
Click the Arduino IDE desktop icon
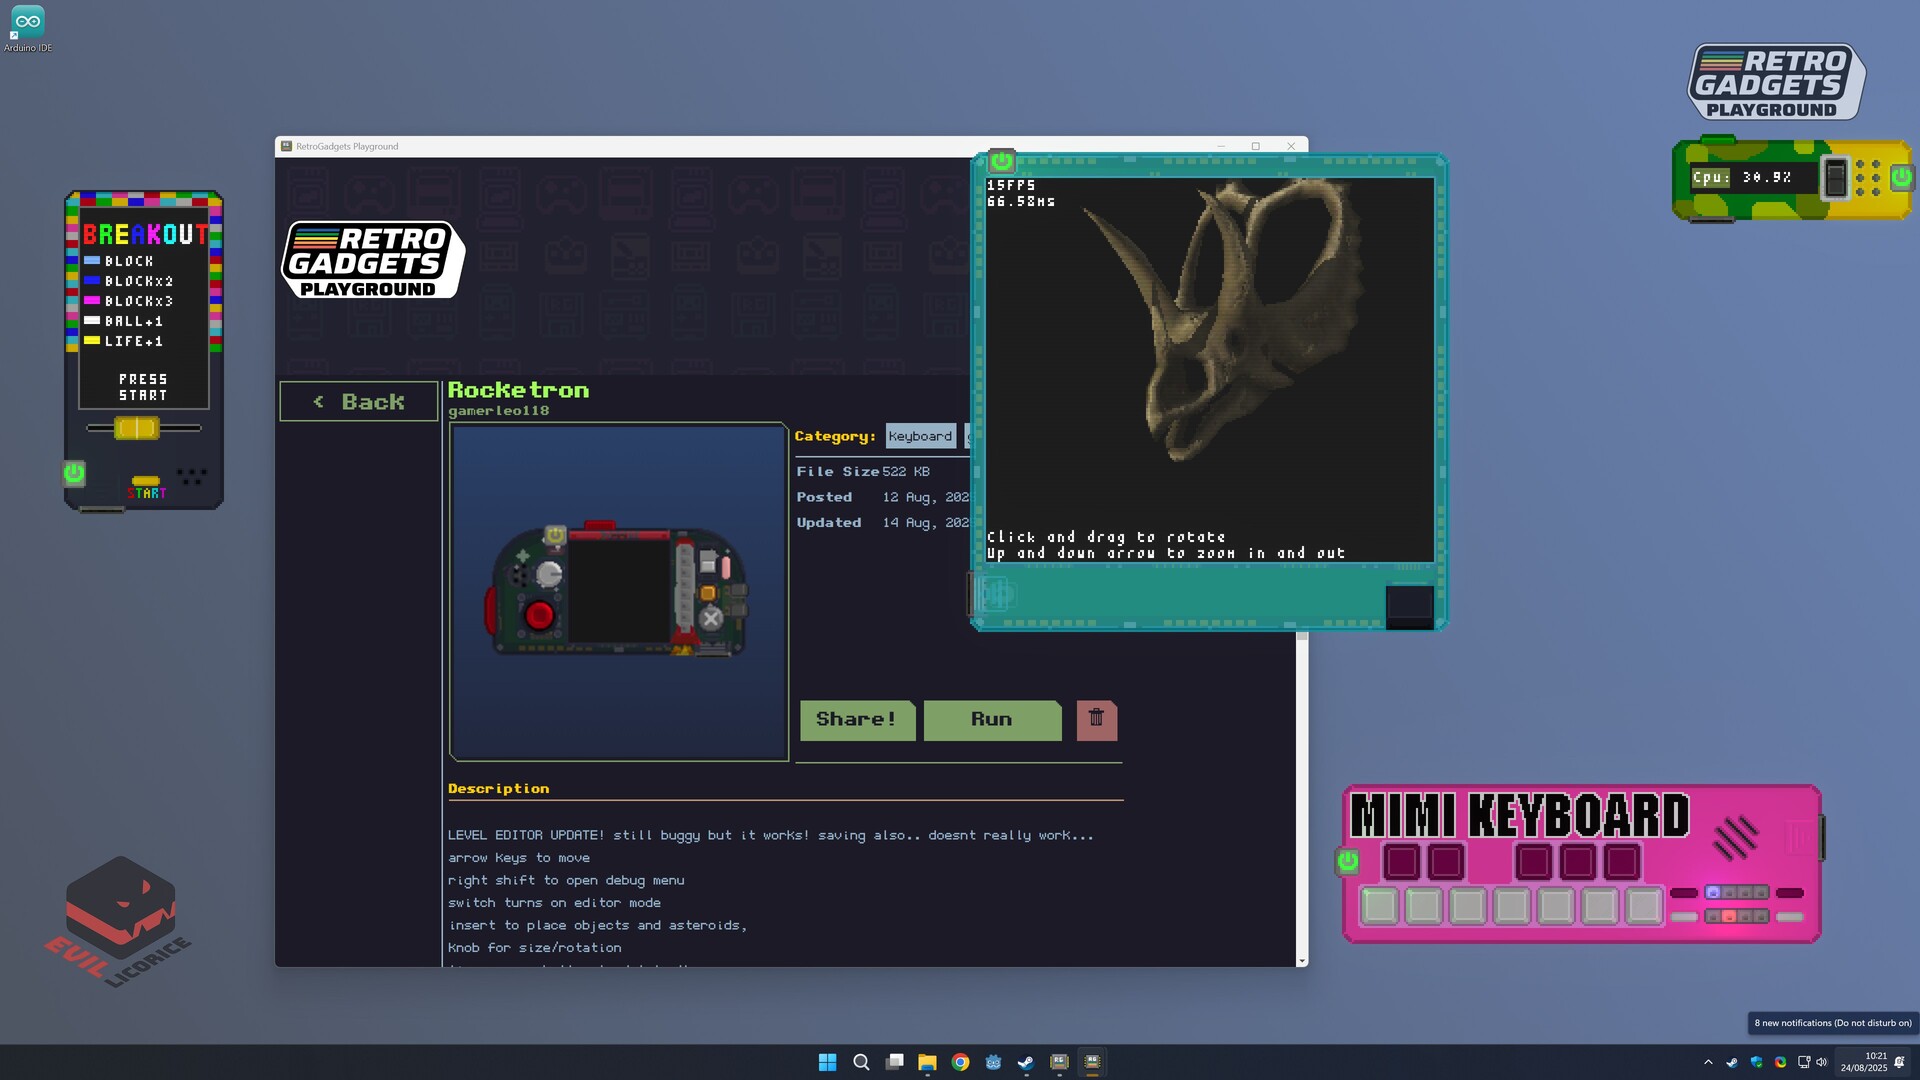[x=28, y=25]
